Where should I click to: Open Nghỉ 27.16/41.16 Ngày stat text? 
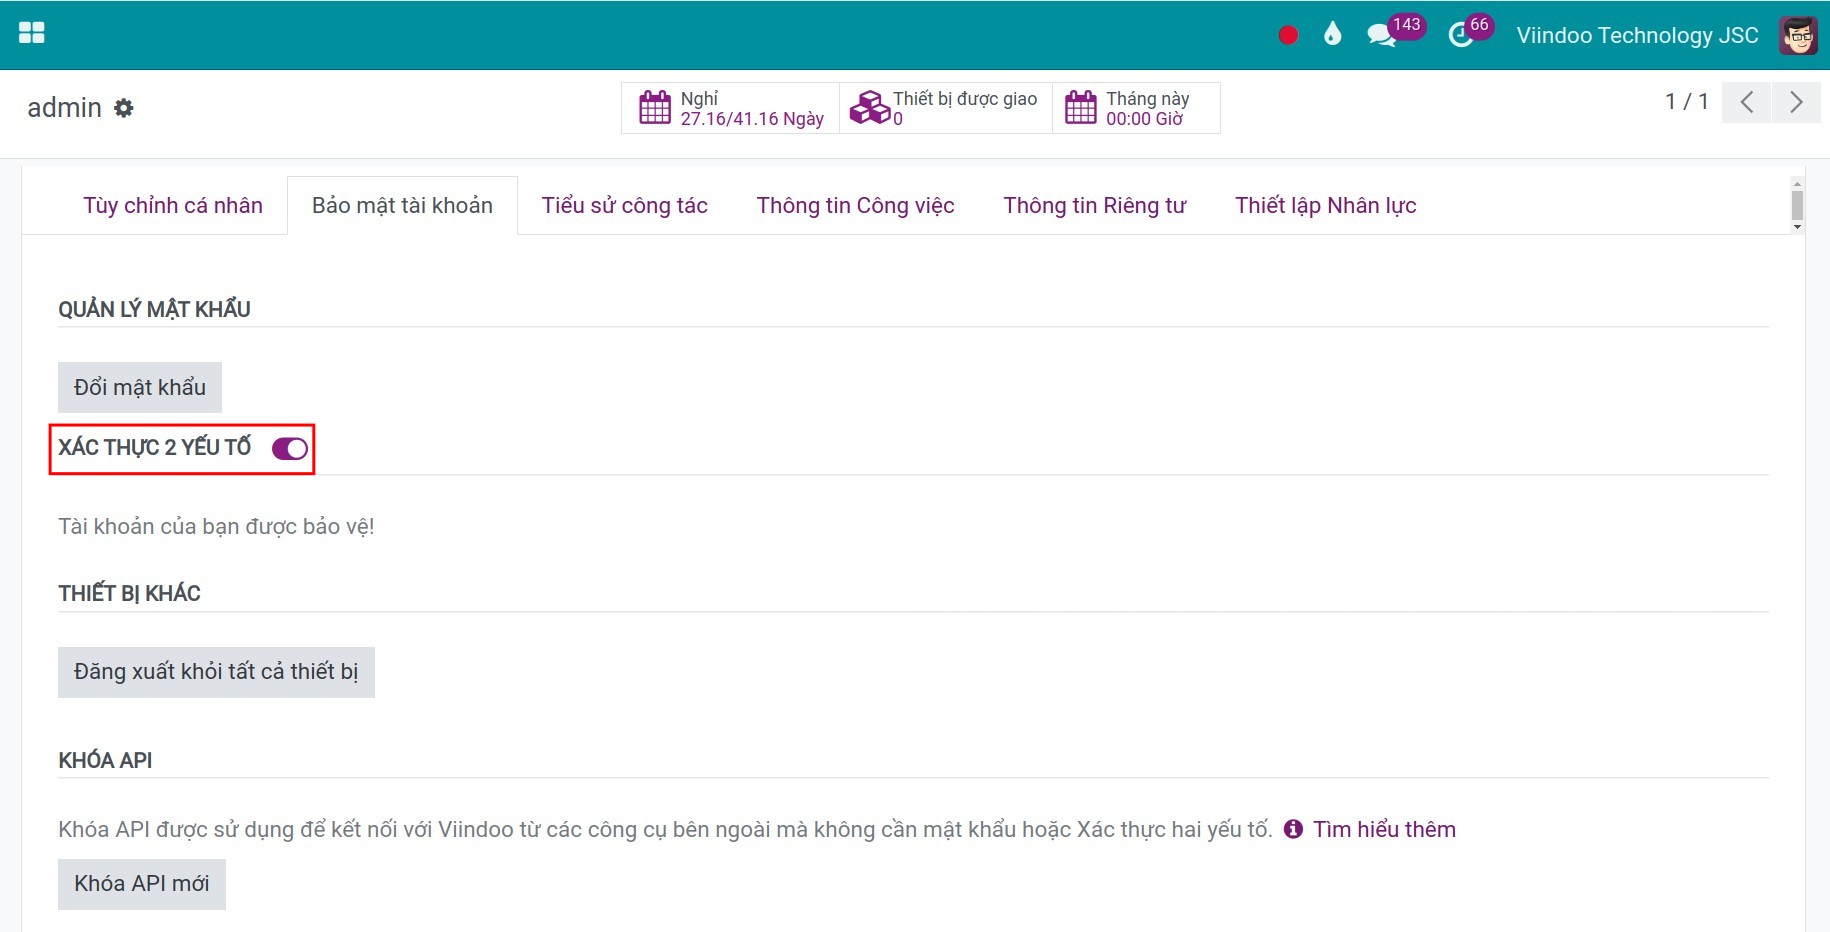(752, 108)
